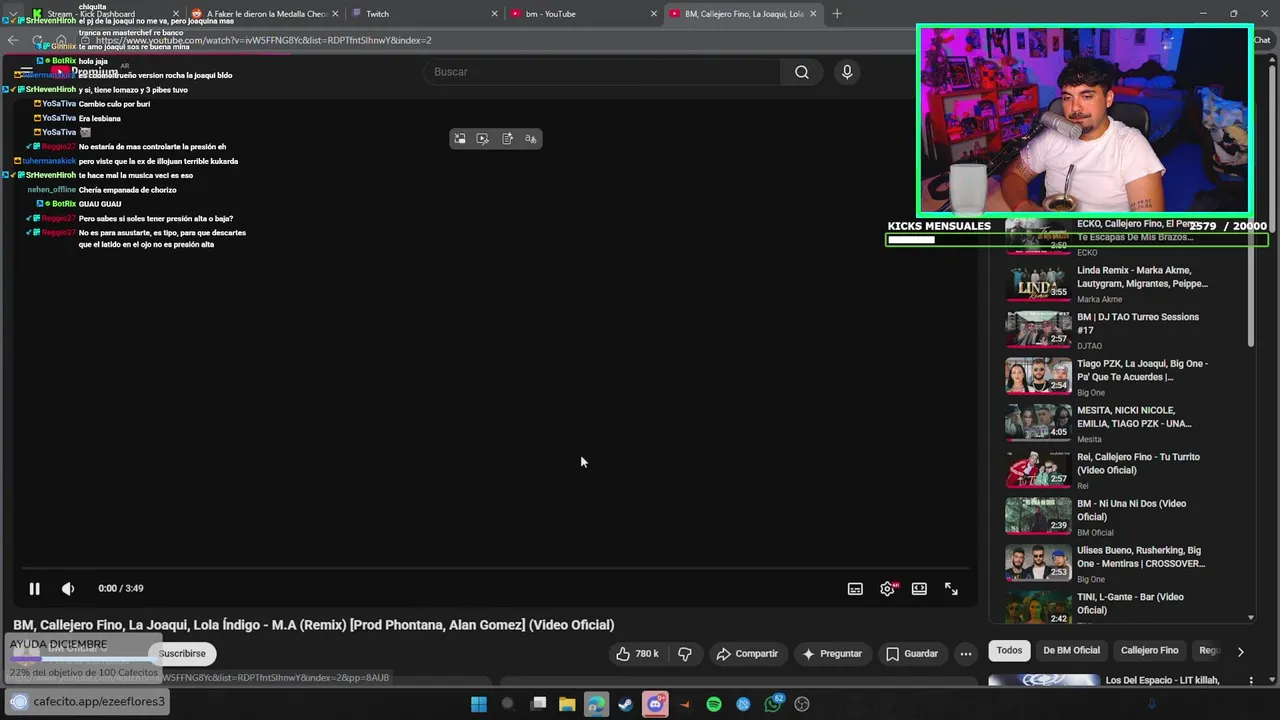Open a new browser tab
The image size is (1280, 720).
[x=837, y=14]
